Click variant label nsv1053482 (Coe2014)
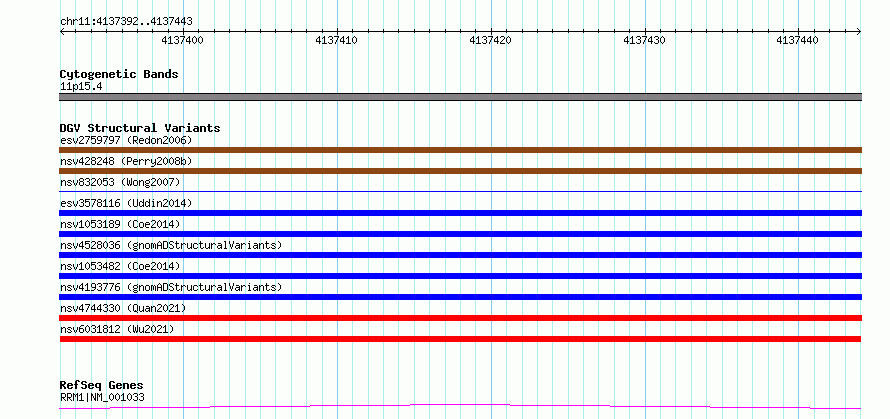This screenshot has height=419, width=890. pos(120,266)
